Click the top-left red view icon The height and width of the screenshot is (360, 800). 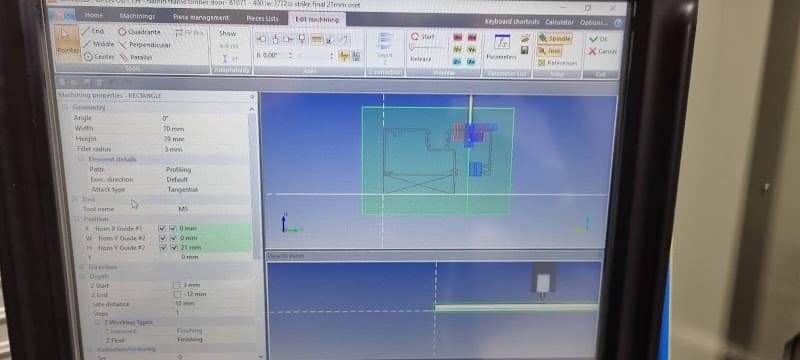tap(458, 37)
